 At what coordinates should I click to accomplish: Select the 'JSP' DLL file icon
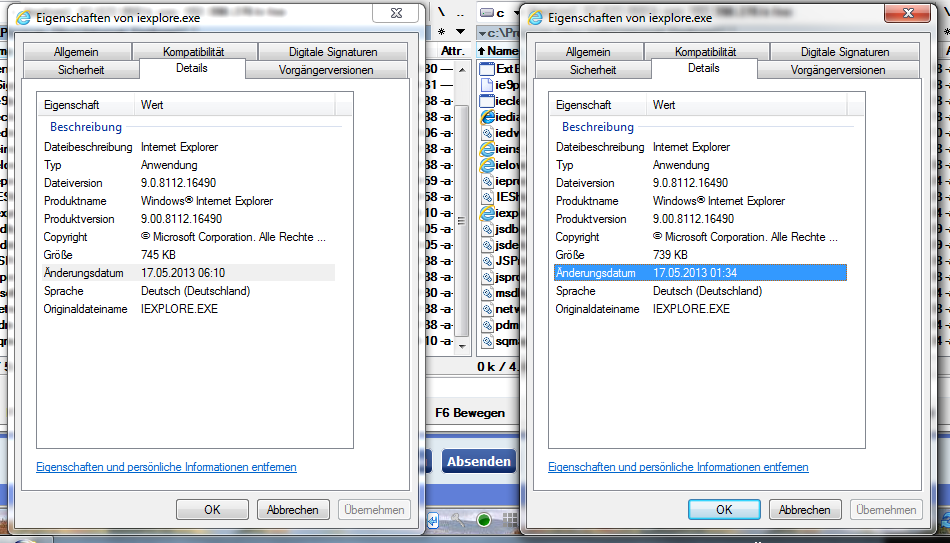click(x=487, y=261)
